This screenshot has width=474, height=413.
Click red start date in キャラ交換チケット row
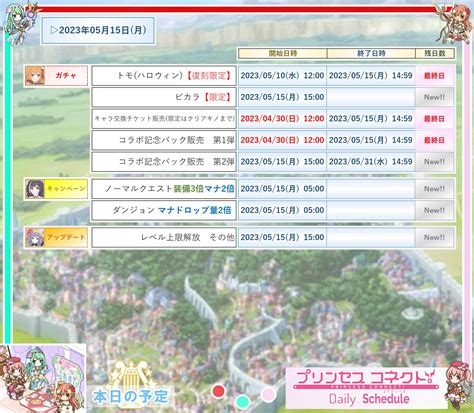(x=282, y=119)
